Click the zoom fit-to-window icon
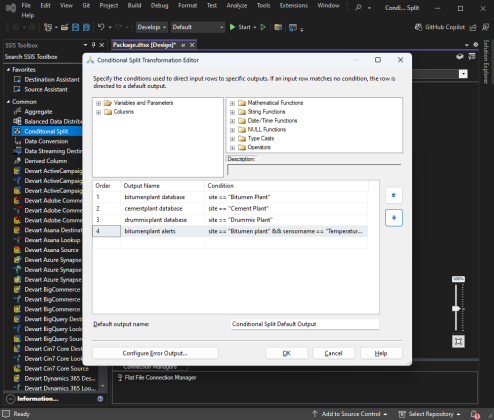This screenshot has height=420, width=494. (458, 341)
